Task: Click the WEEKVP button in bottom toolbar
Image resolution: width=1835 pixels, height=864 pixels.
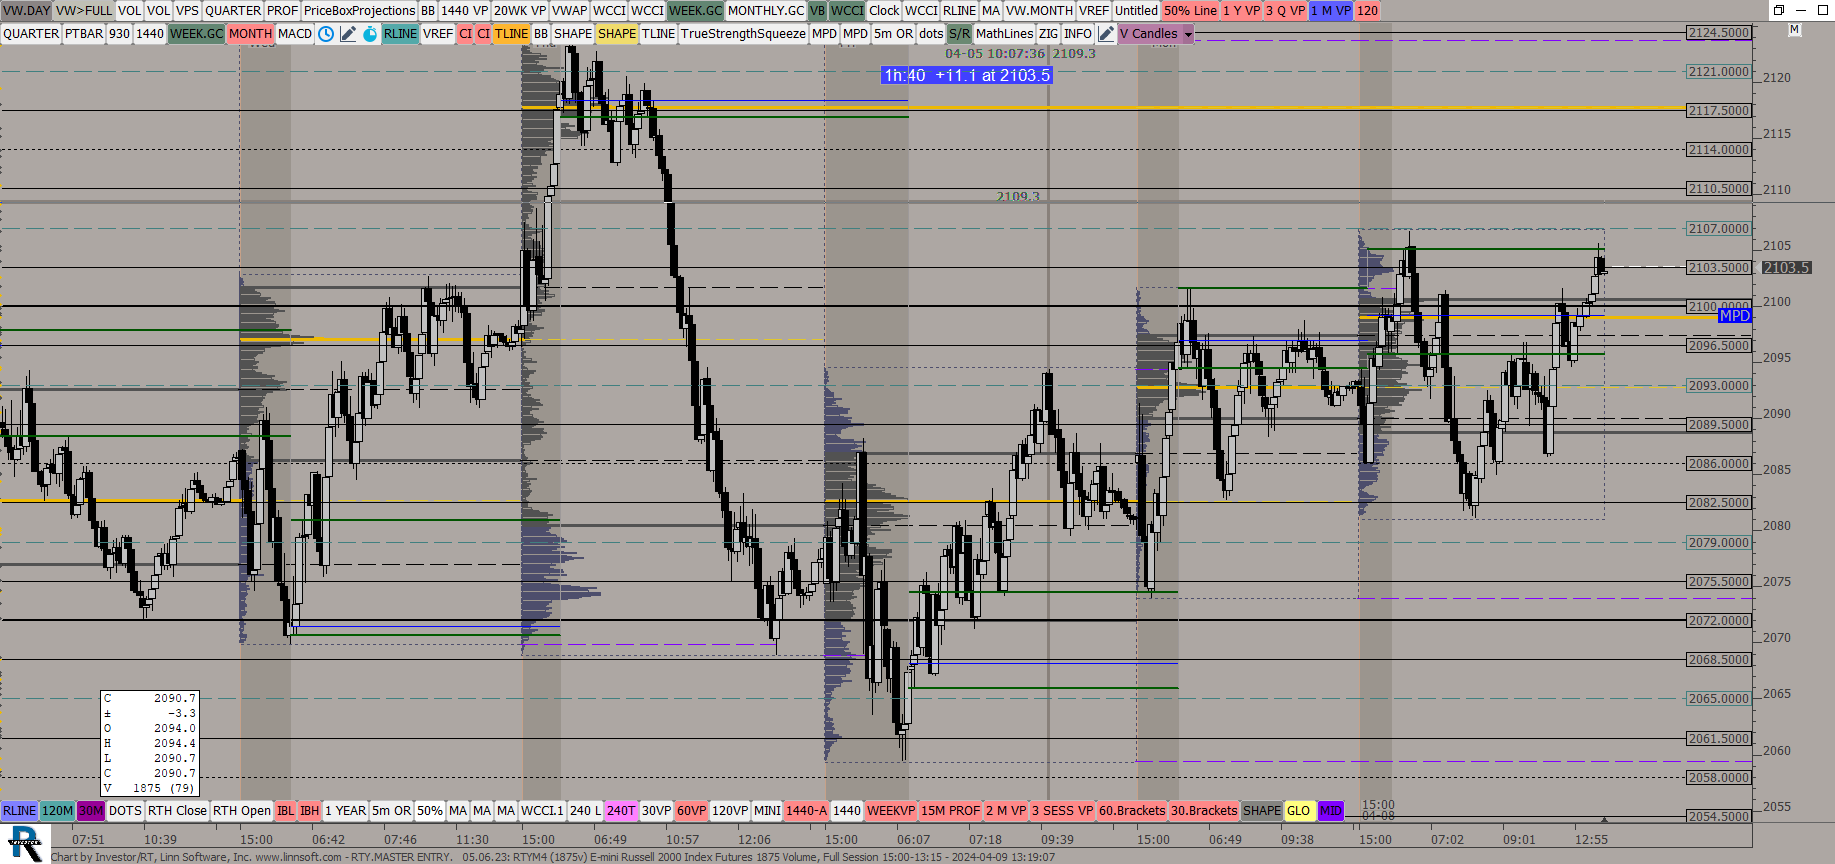Action: tap(890, 811)
